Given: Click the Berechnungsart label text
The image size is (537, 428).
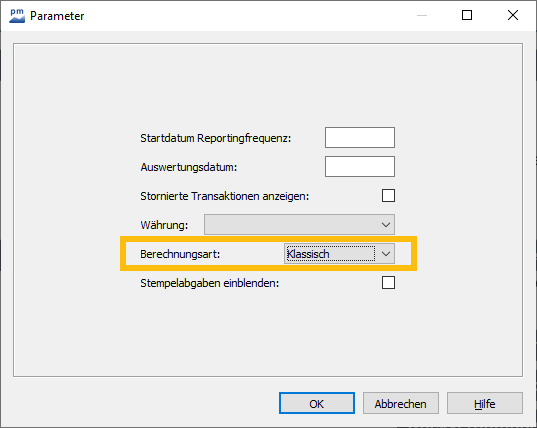Looking at the screenshot, I should click(x=180, y=254).
